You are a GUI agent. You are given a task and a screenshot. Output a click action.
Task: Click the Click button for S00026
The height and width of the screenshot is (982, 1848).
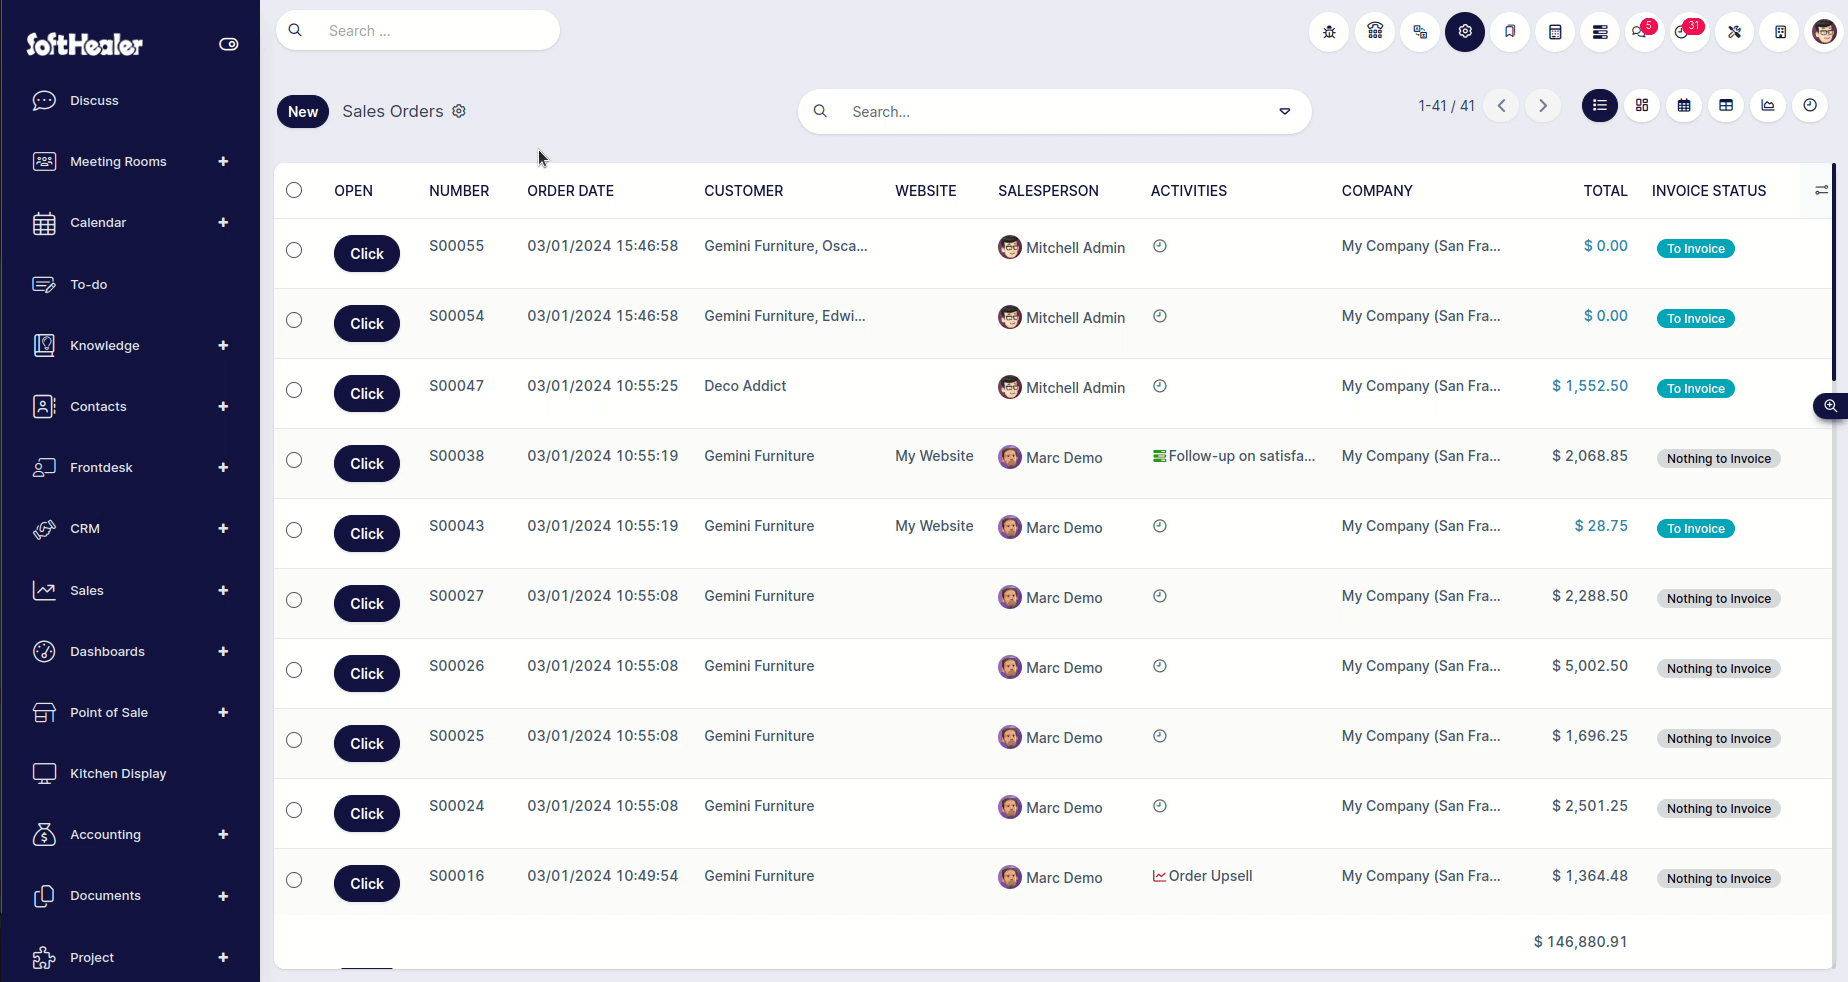click(x=367, y=673)
